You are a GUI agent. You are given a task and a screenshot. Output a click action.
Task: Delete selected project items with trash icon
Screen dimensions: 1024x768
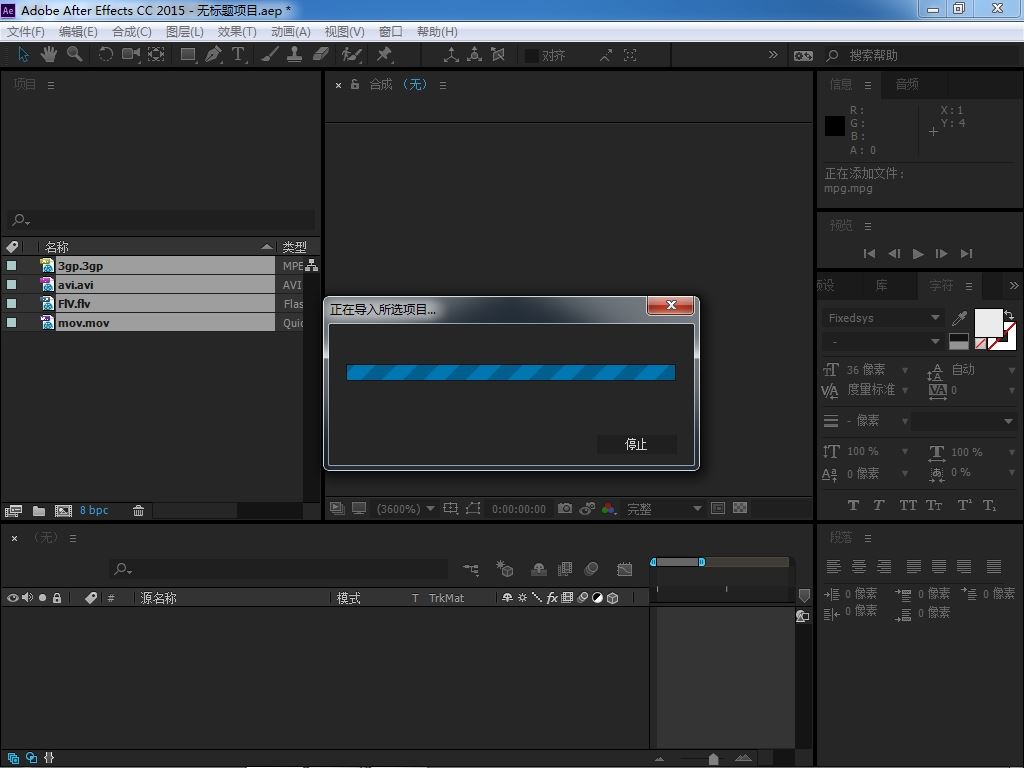point(138,511)
